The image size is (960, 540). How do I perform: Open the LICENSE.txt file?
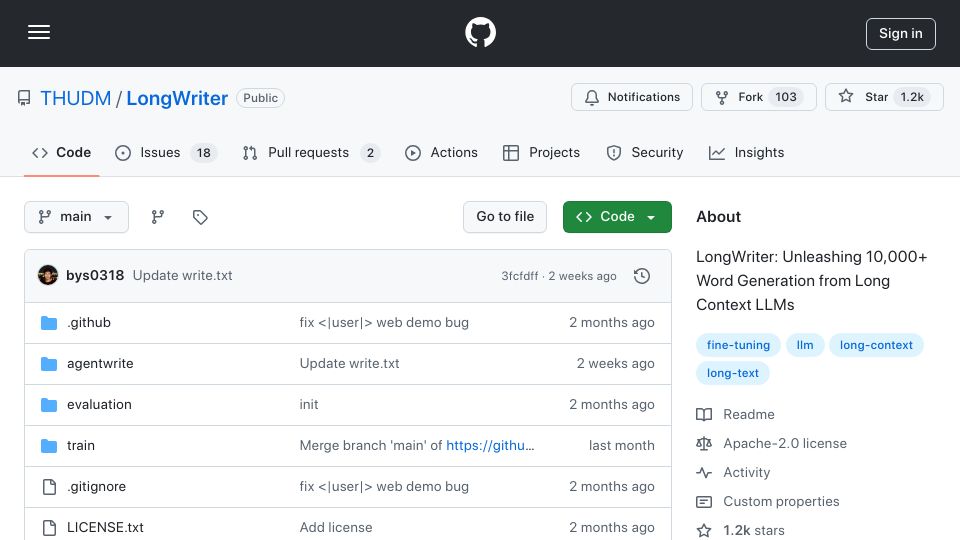(x=105, y=528)
